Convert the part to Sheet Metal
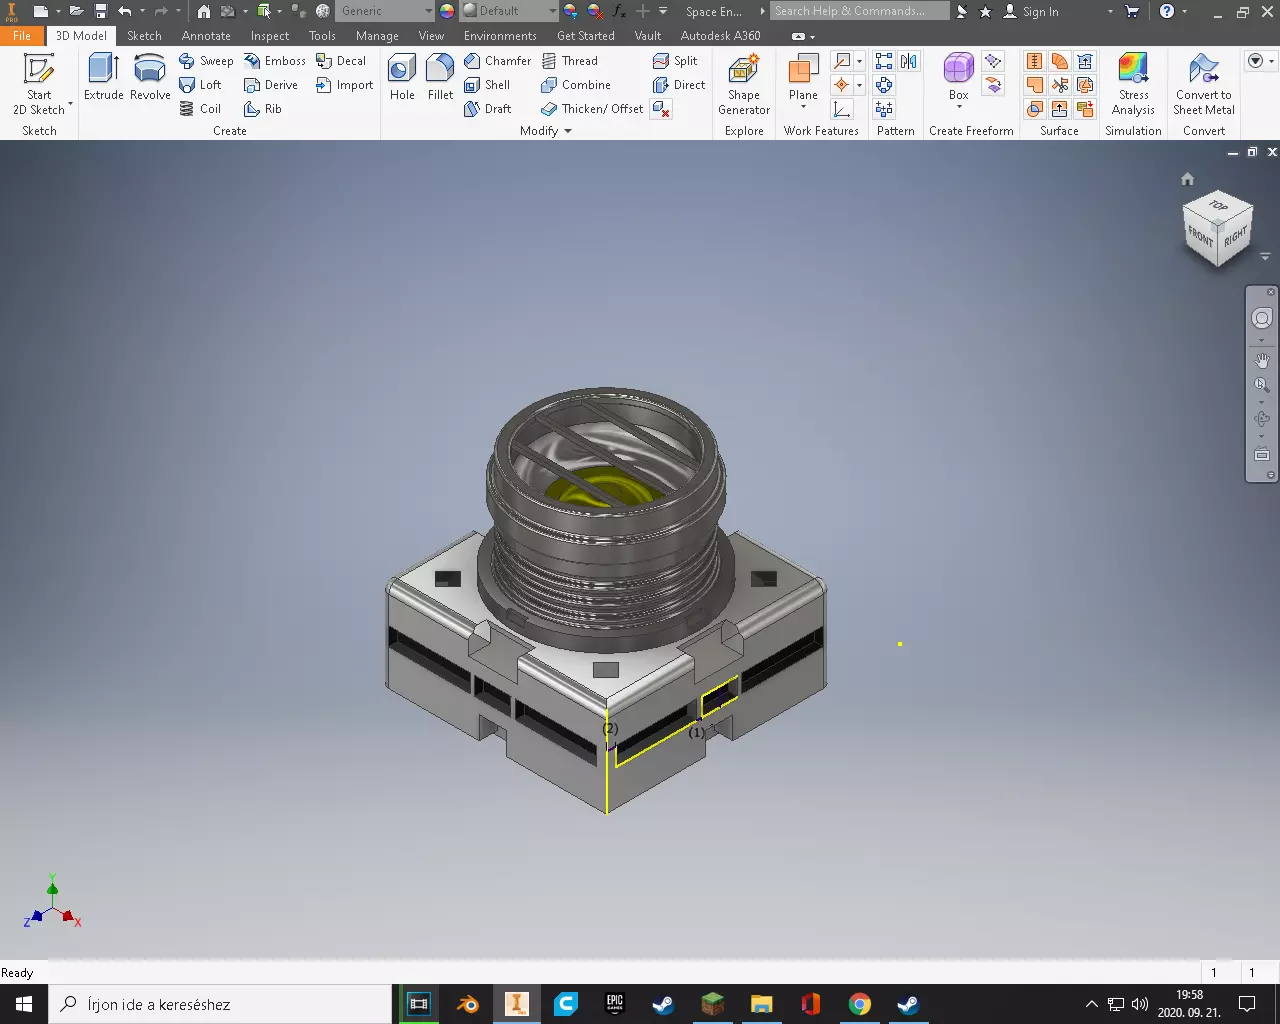 1204,84
